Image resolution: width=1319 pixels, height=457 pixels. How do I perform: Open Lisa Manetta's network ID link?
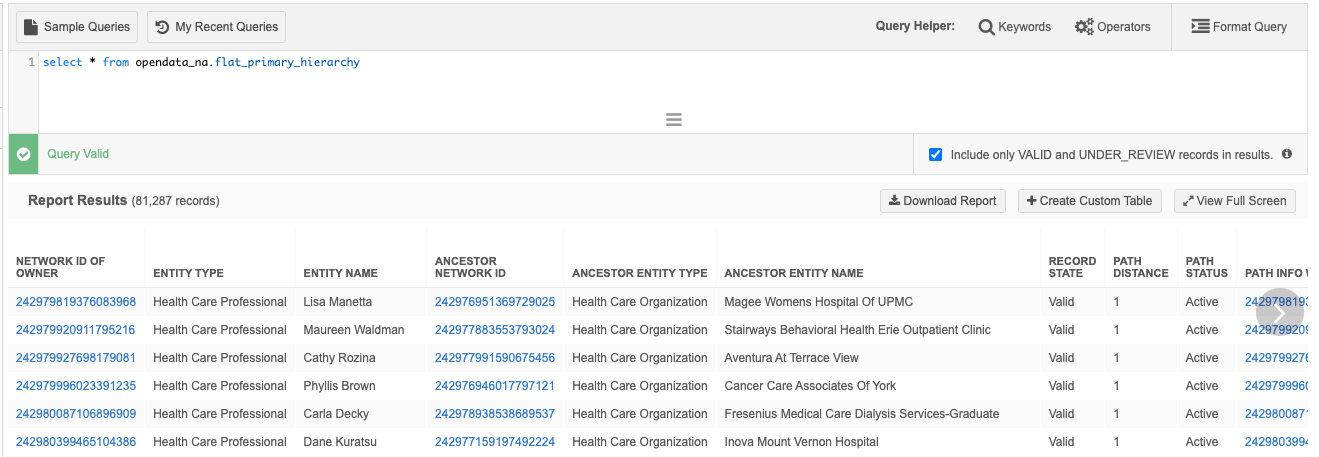pyautogui.click(x=76, y=302)
